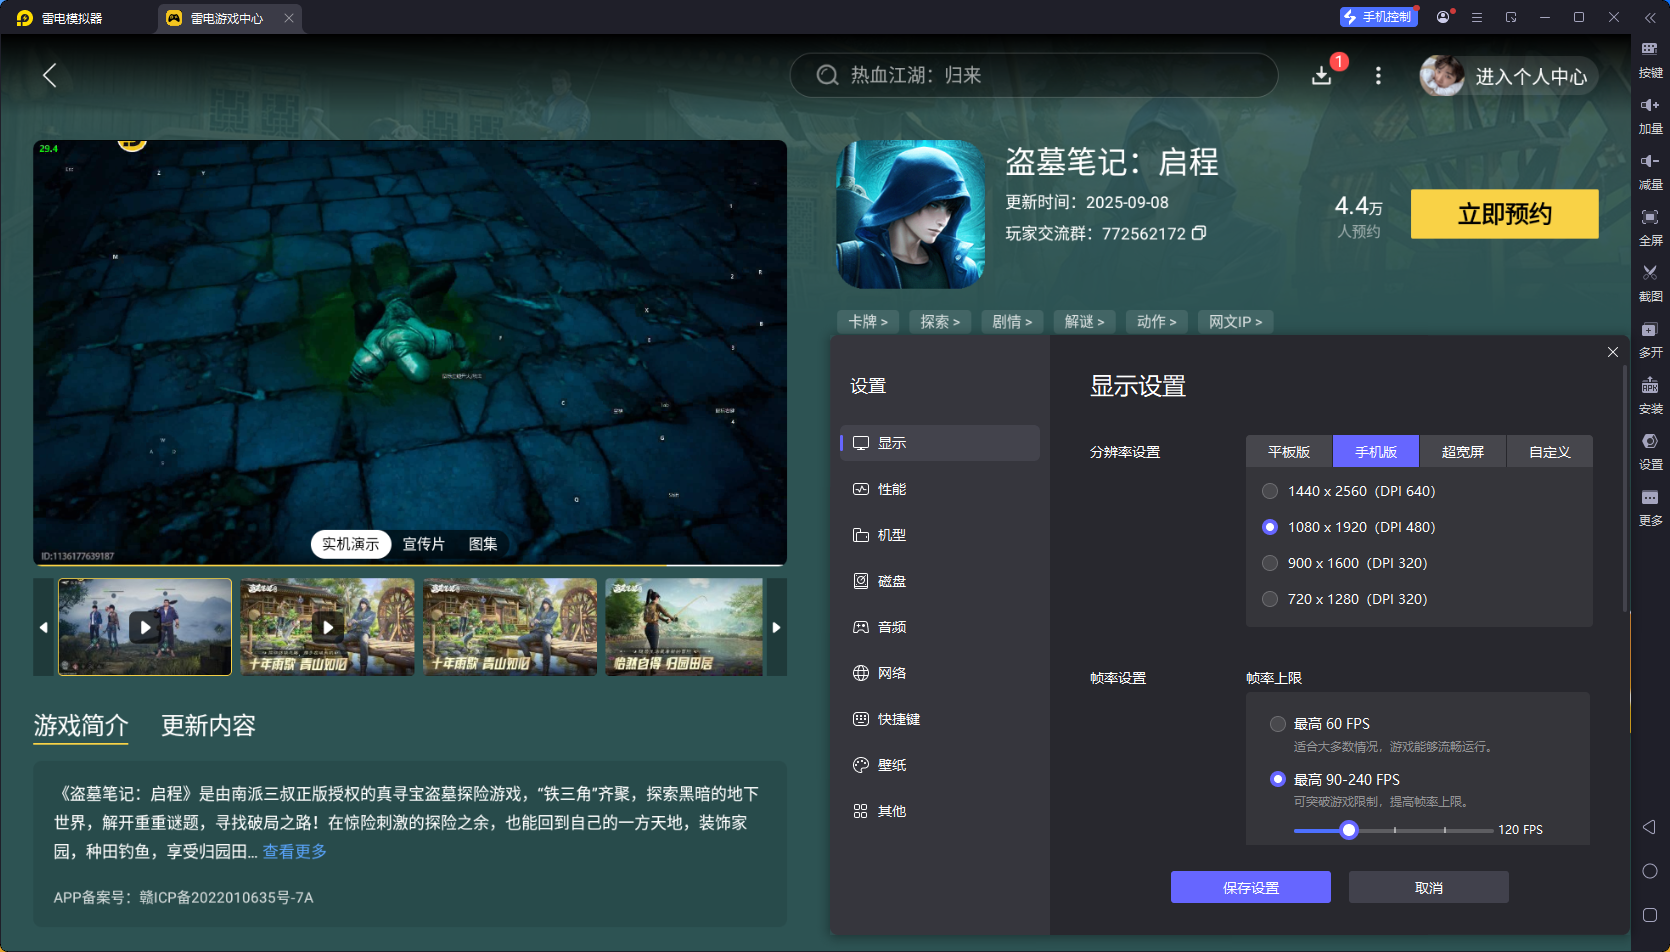Increase volume with 加量 sidebar icon
This screenshot has width=1670, height=952.
(x=1650, y=115)
